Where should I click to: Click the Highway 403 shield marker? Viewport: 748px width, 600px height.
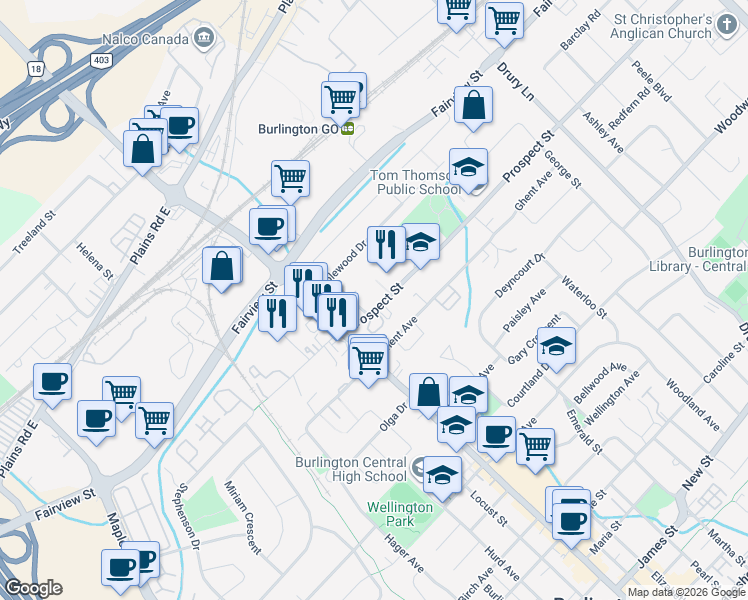[101, 60]
